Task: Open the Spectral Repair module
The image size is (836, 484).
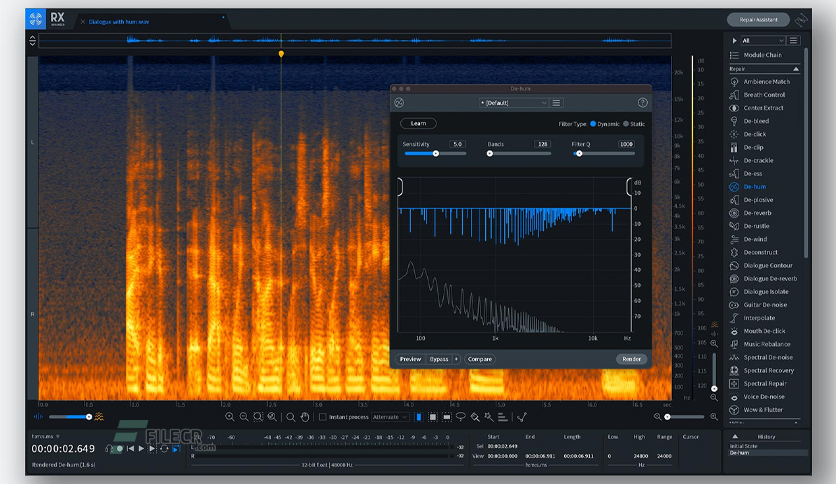Action: click(x=758, y=383)
